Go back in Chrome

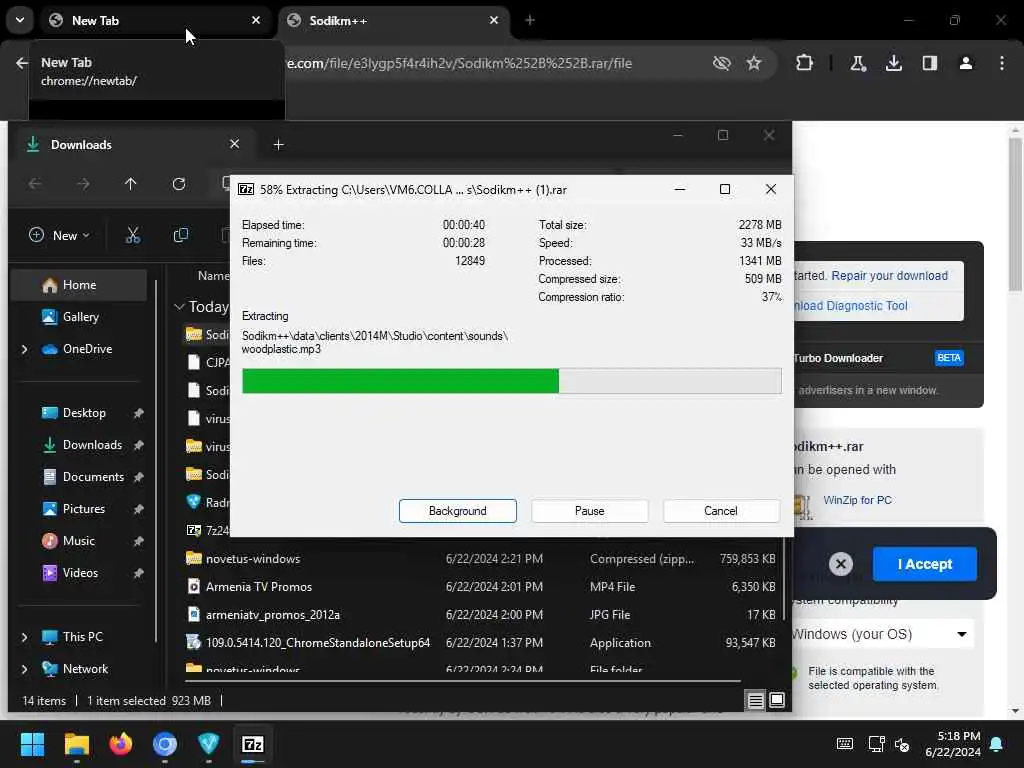[x=22, y=63]
